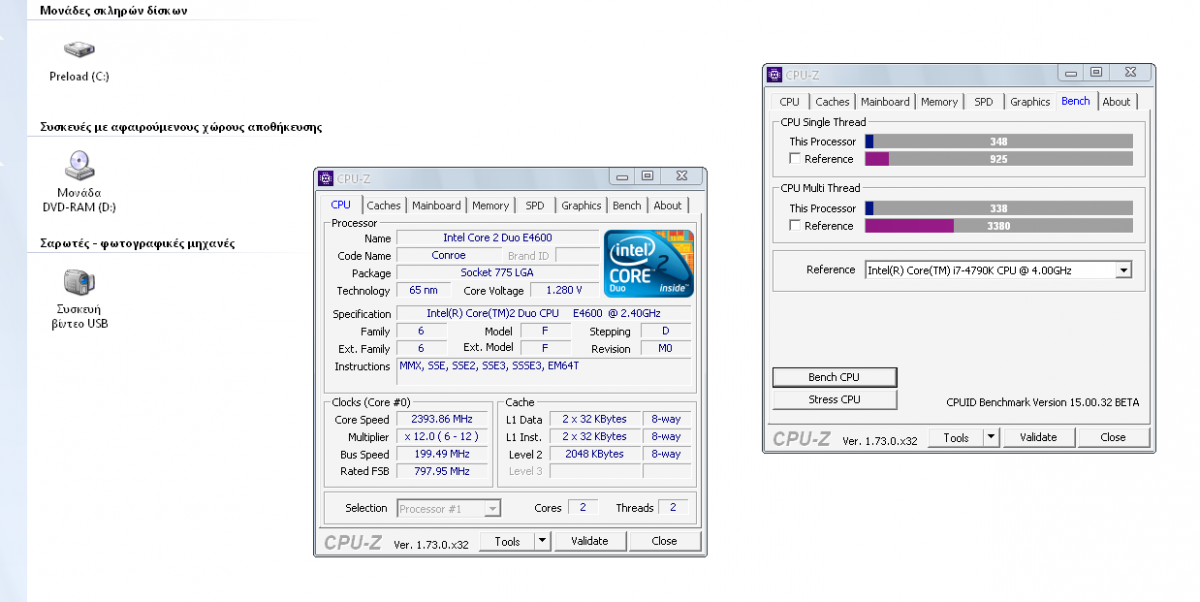Click the Single Thread This Processor bar showing 348
The height and width of the screenshot is (602, 1200).
pos(999,142)
